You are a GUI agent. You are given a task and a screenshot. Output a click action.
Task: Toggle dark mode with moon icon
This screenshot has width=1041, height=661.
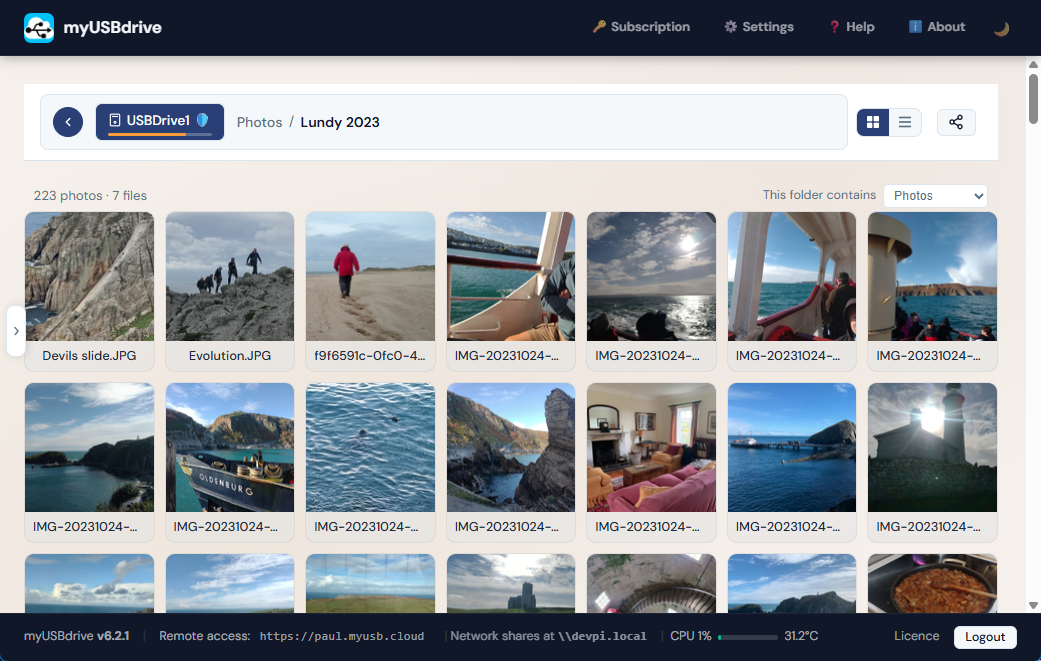[x=1001, y=29]
